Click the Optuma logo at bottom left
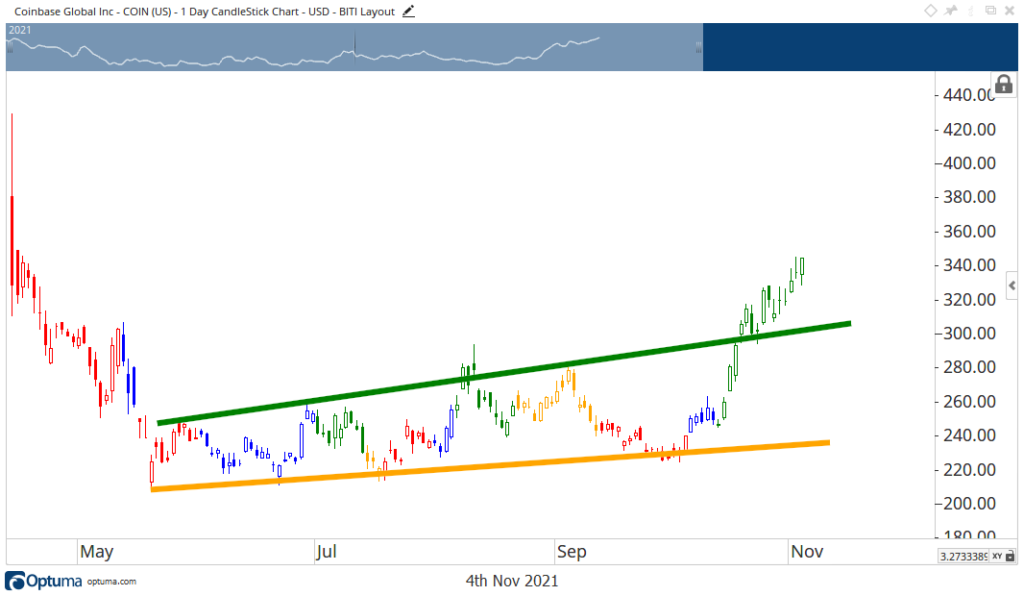 tap(44, 580)
